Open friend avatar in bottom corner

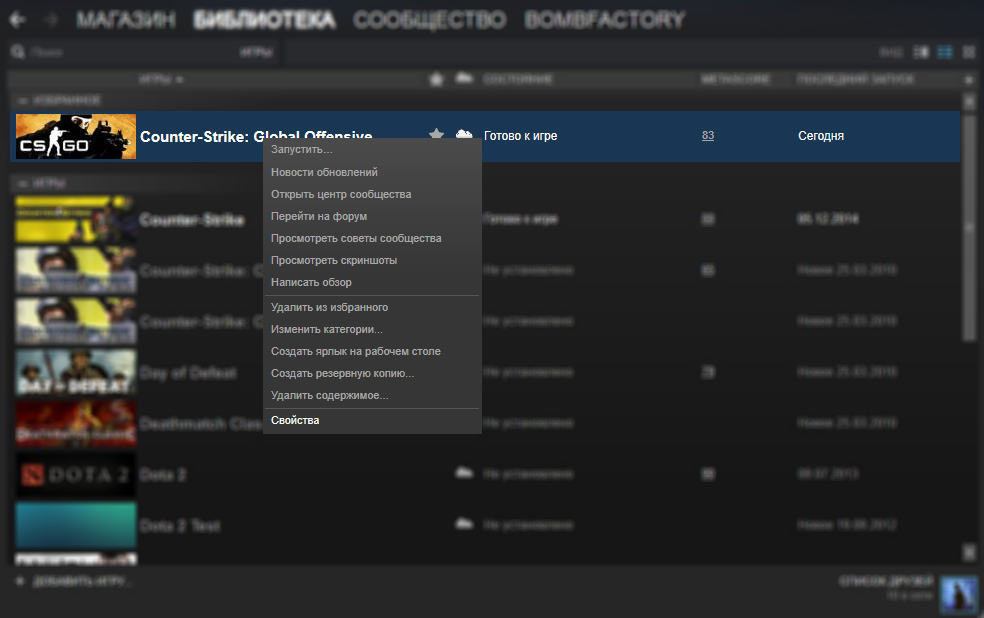click(x=958, y=595)
